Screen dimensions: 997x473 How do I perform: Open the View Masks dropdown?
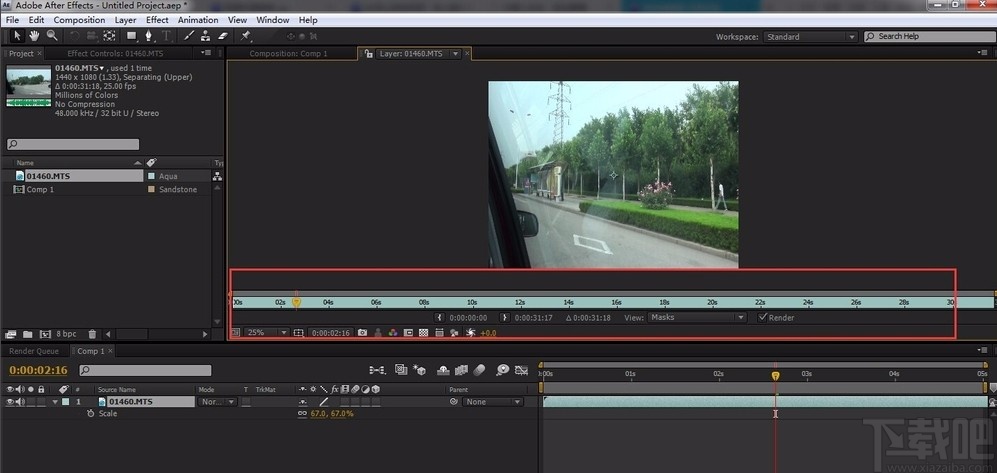click(697, 317)
